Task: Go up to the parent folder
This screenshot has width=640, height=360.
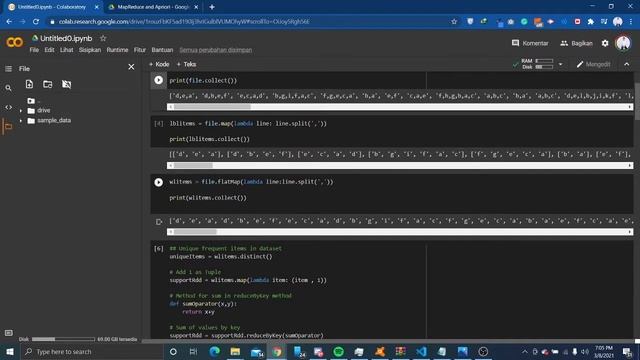Action: coord(31,100)
